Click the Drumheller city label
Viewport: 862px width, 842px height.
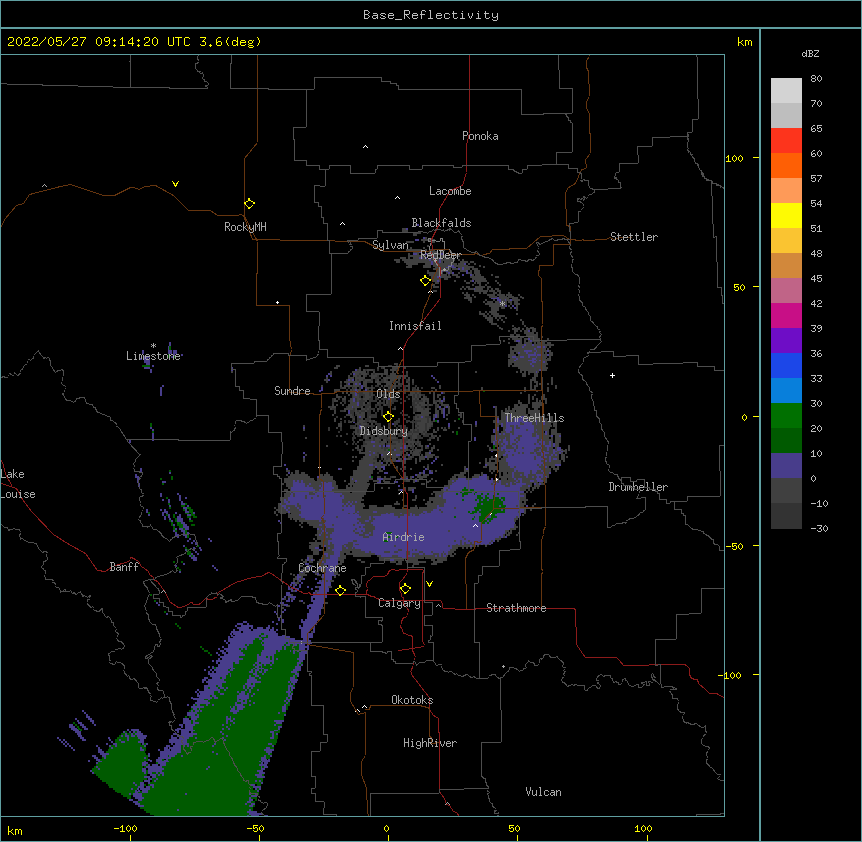click(x=638, y=487)
